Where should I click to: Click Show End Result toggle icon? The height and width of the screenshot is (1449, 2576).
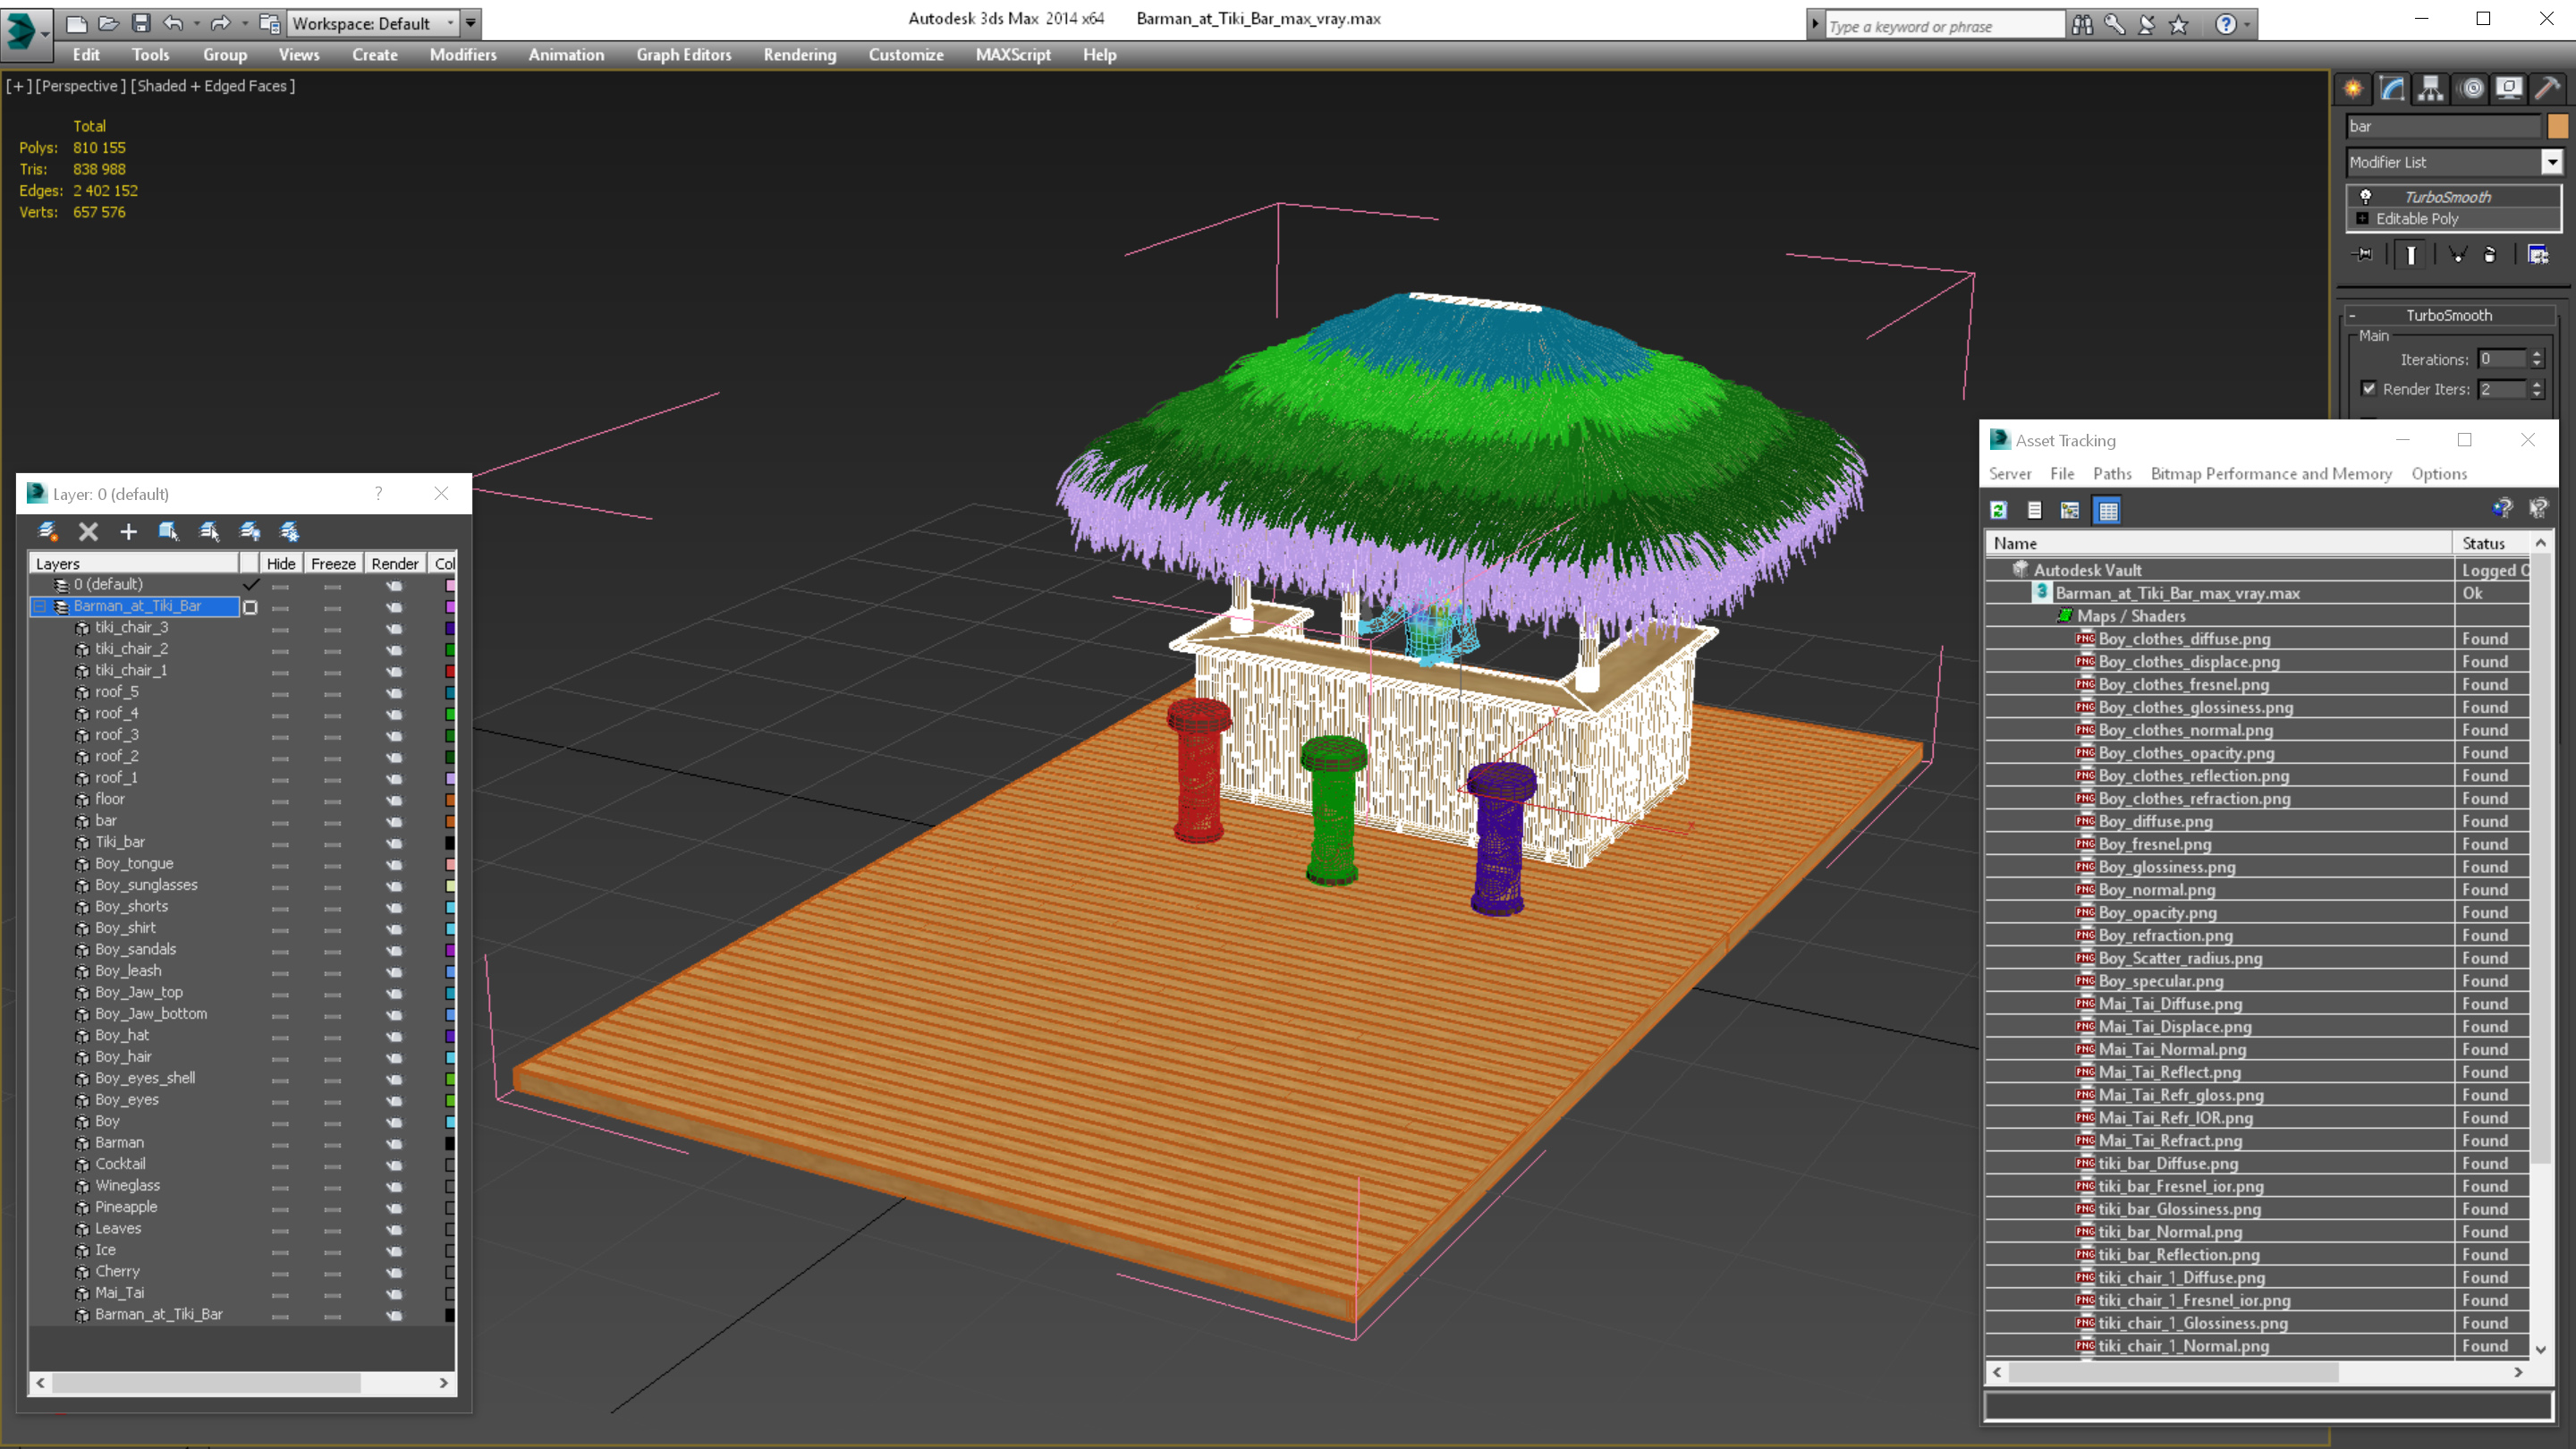[x=2411, y=255]
